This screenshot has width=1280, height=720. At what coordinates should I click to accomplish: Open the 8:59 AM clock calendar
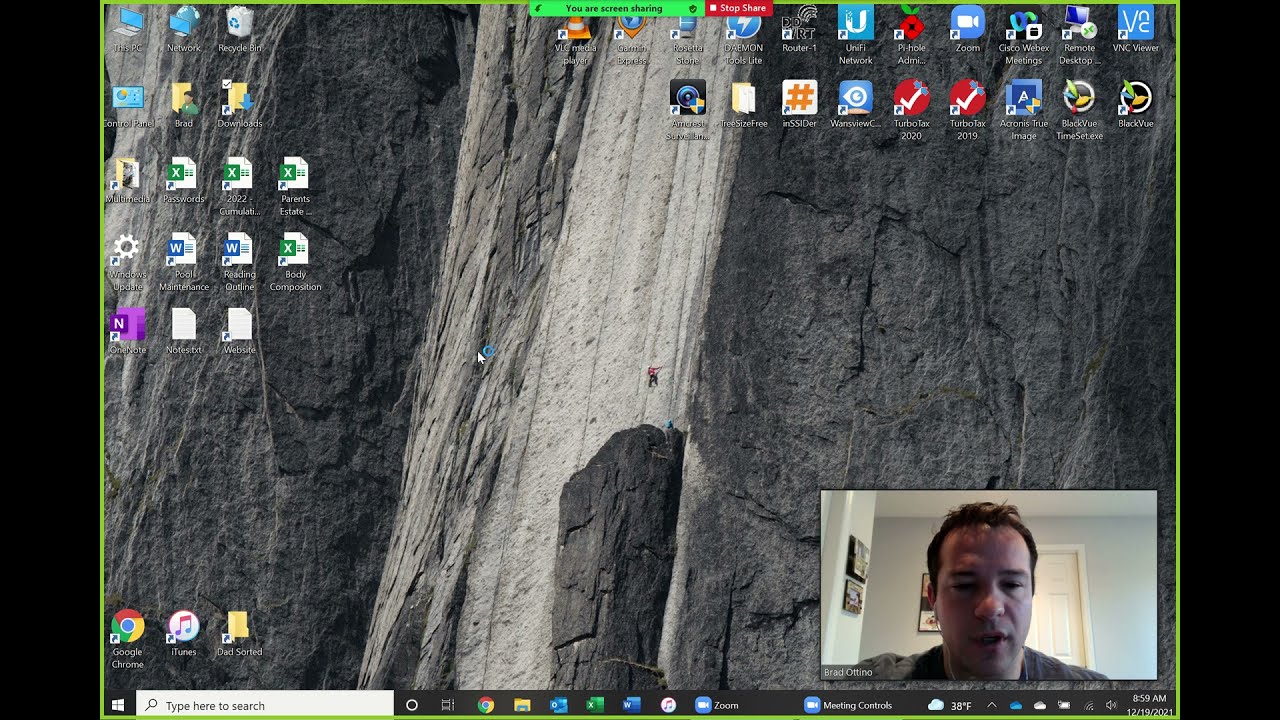click(1150, 705)
